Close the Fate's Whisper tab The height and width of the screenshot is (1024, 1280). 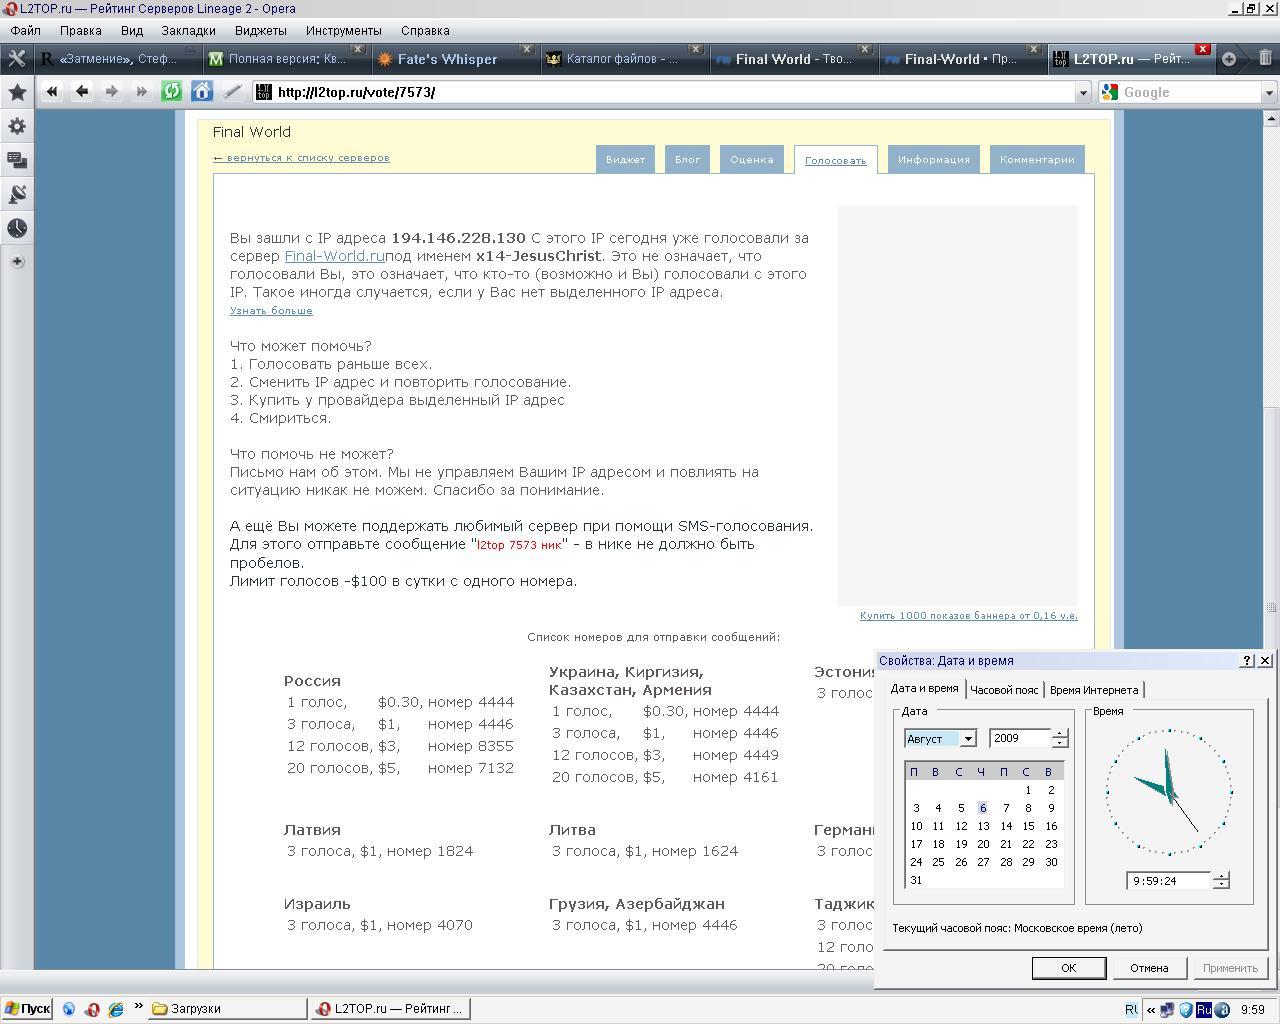click(527, 49)
